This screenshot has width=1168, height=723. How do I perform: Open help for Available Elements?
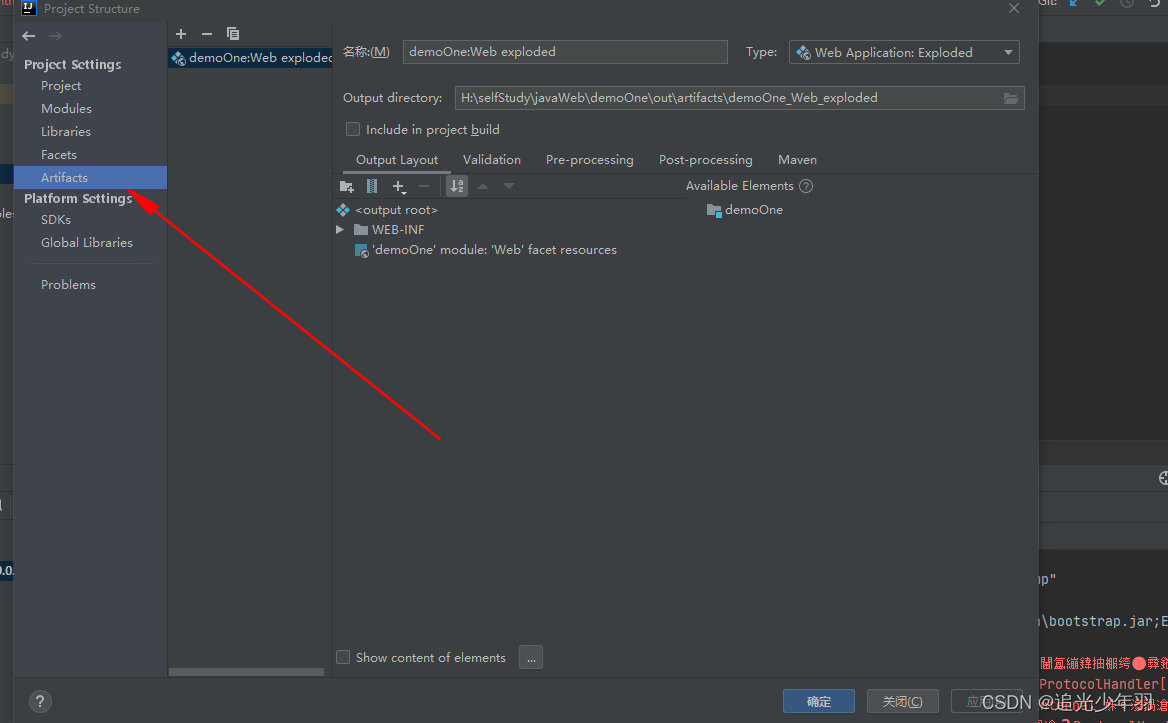pos(806,186)
